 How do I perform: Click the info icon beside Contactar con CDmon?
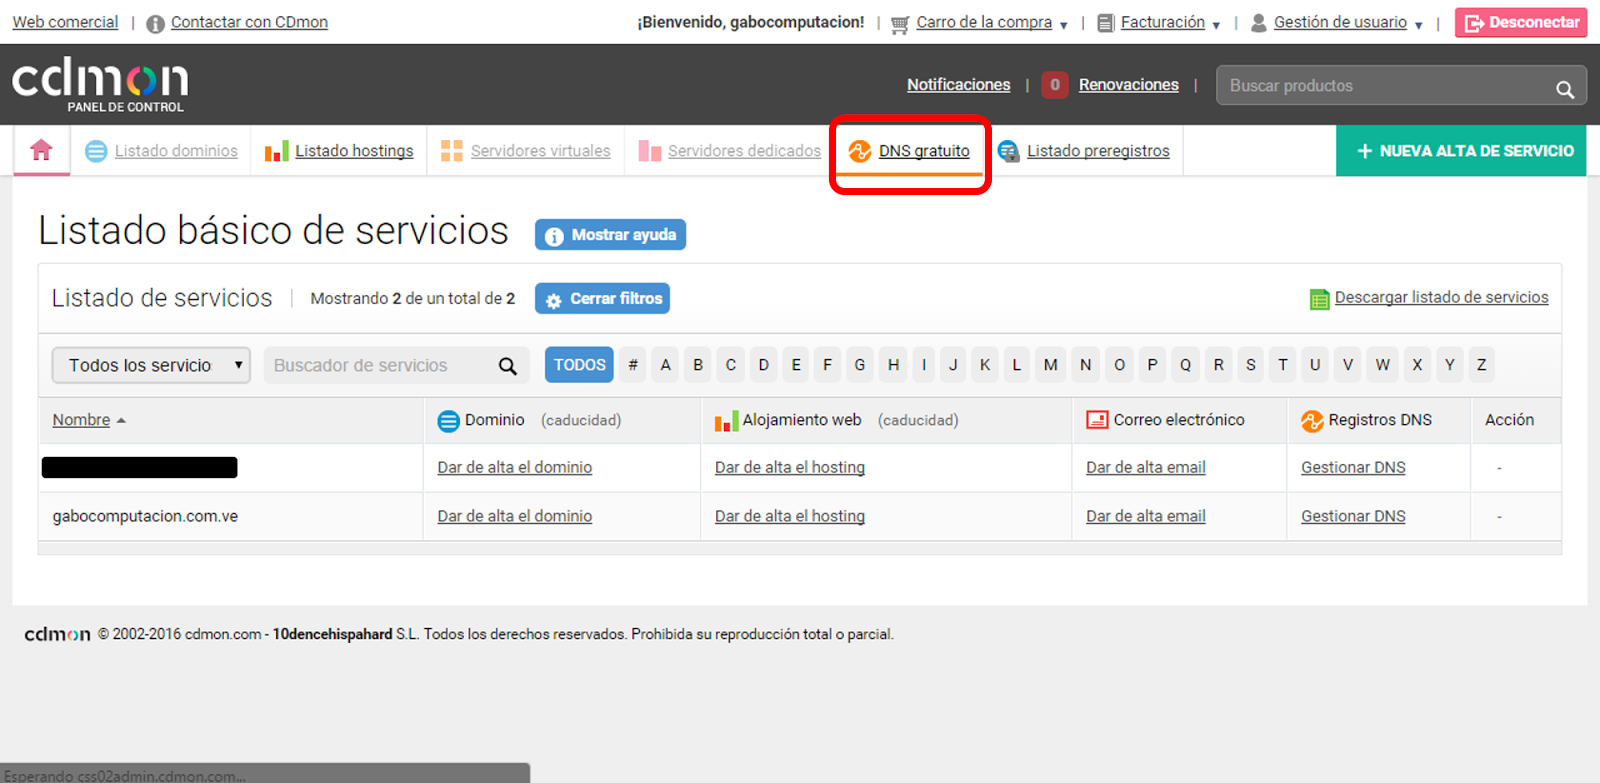click(155, 24)
